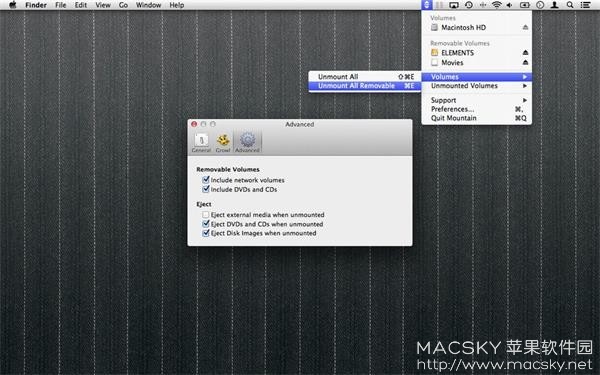The image size is (600, 375).
Task: Eject the Movies volume
Action: point(525,62)
